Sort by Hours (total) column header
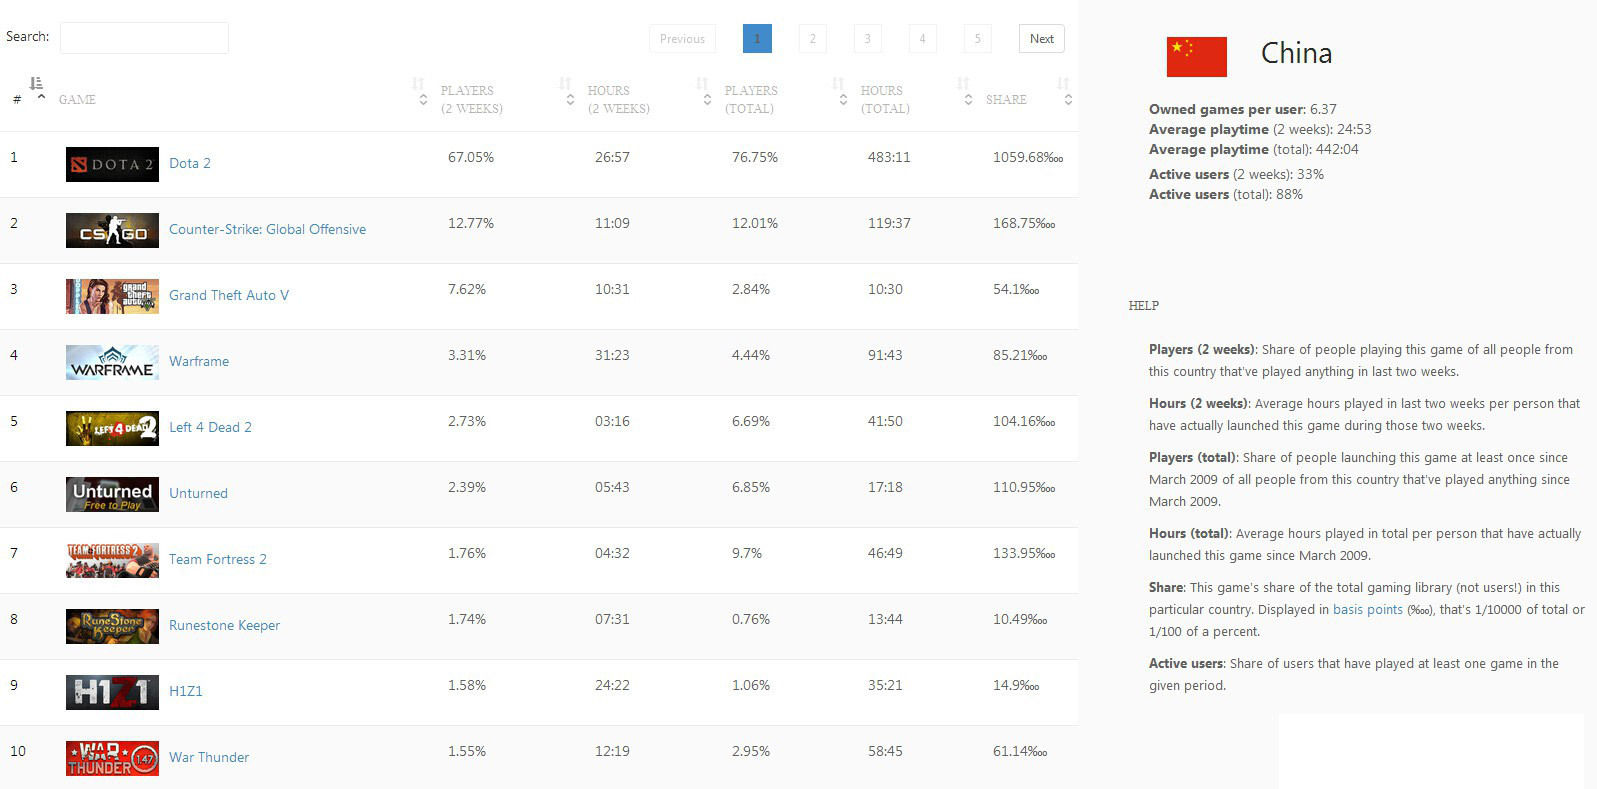1597x789 pixels. (x=885, y=99)
